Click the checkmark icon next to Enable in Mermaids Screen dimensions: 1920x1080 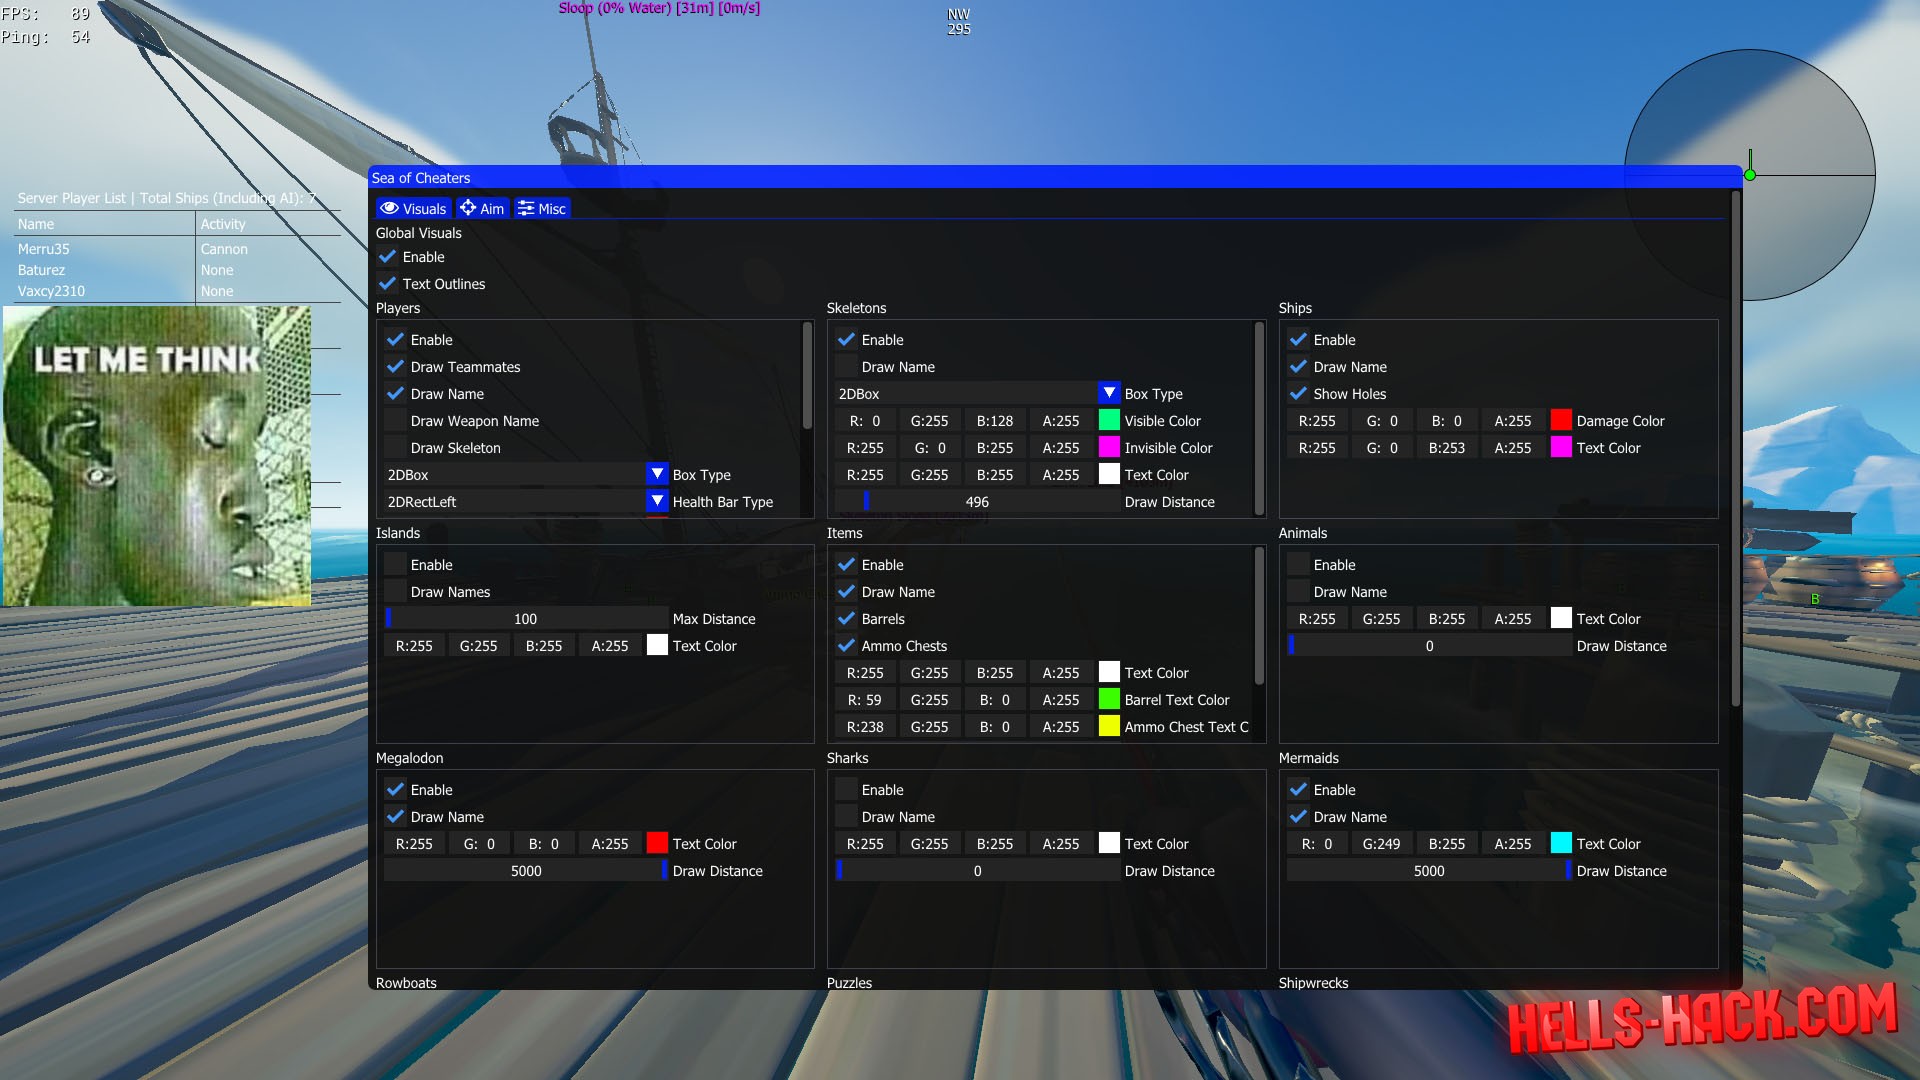(x=1299, y=789)
